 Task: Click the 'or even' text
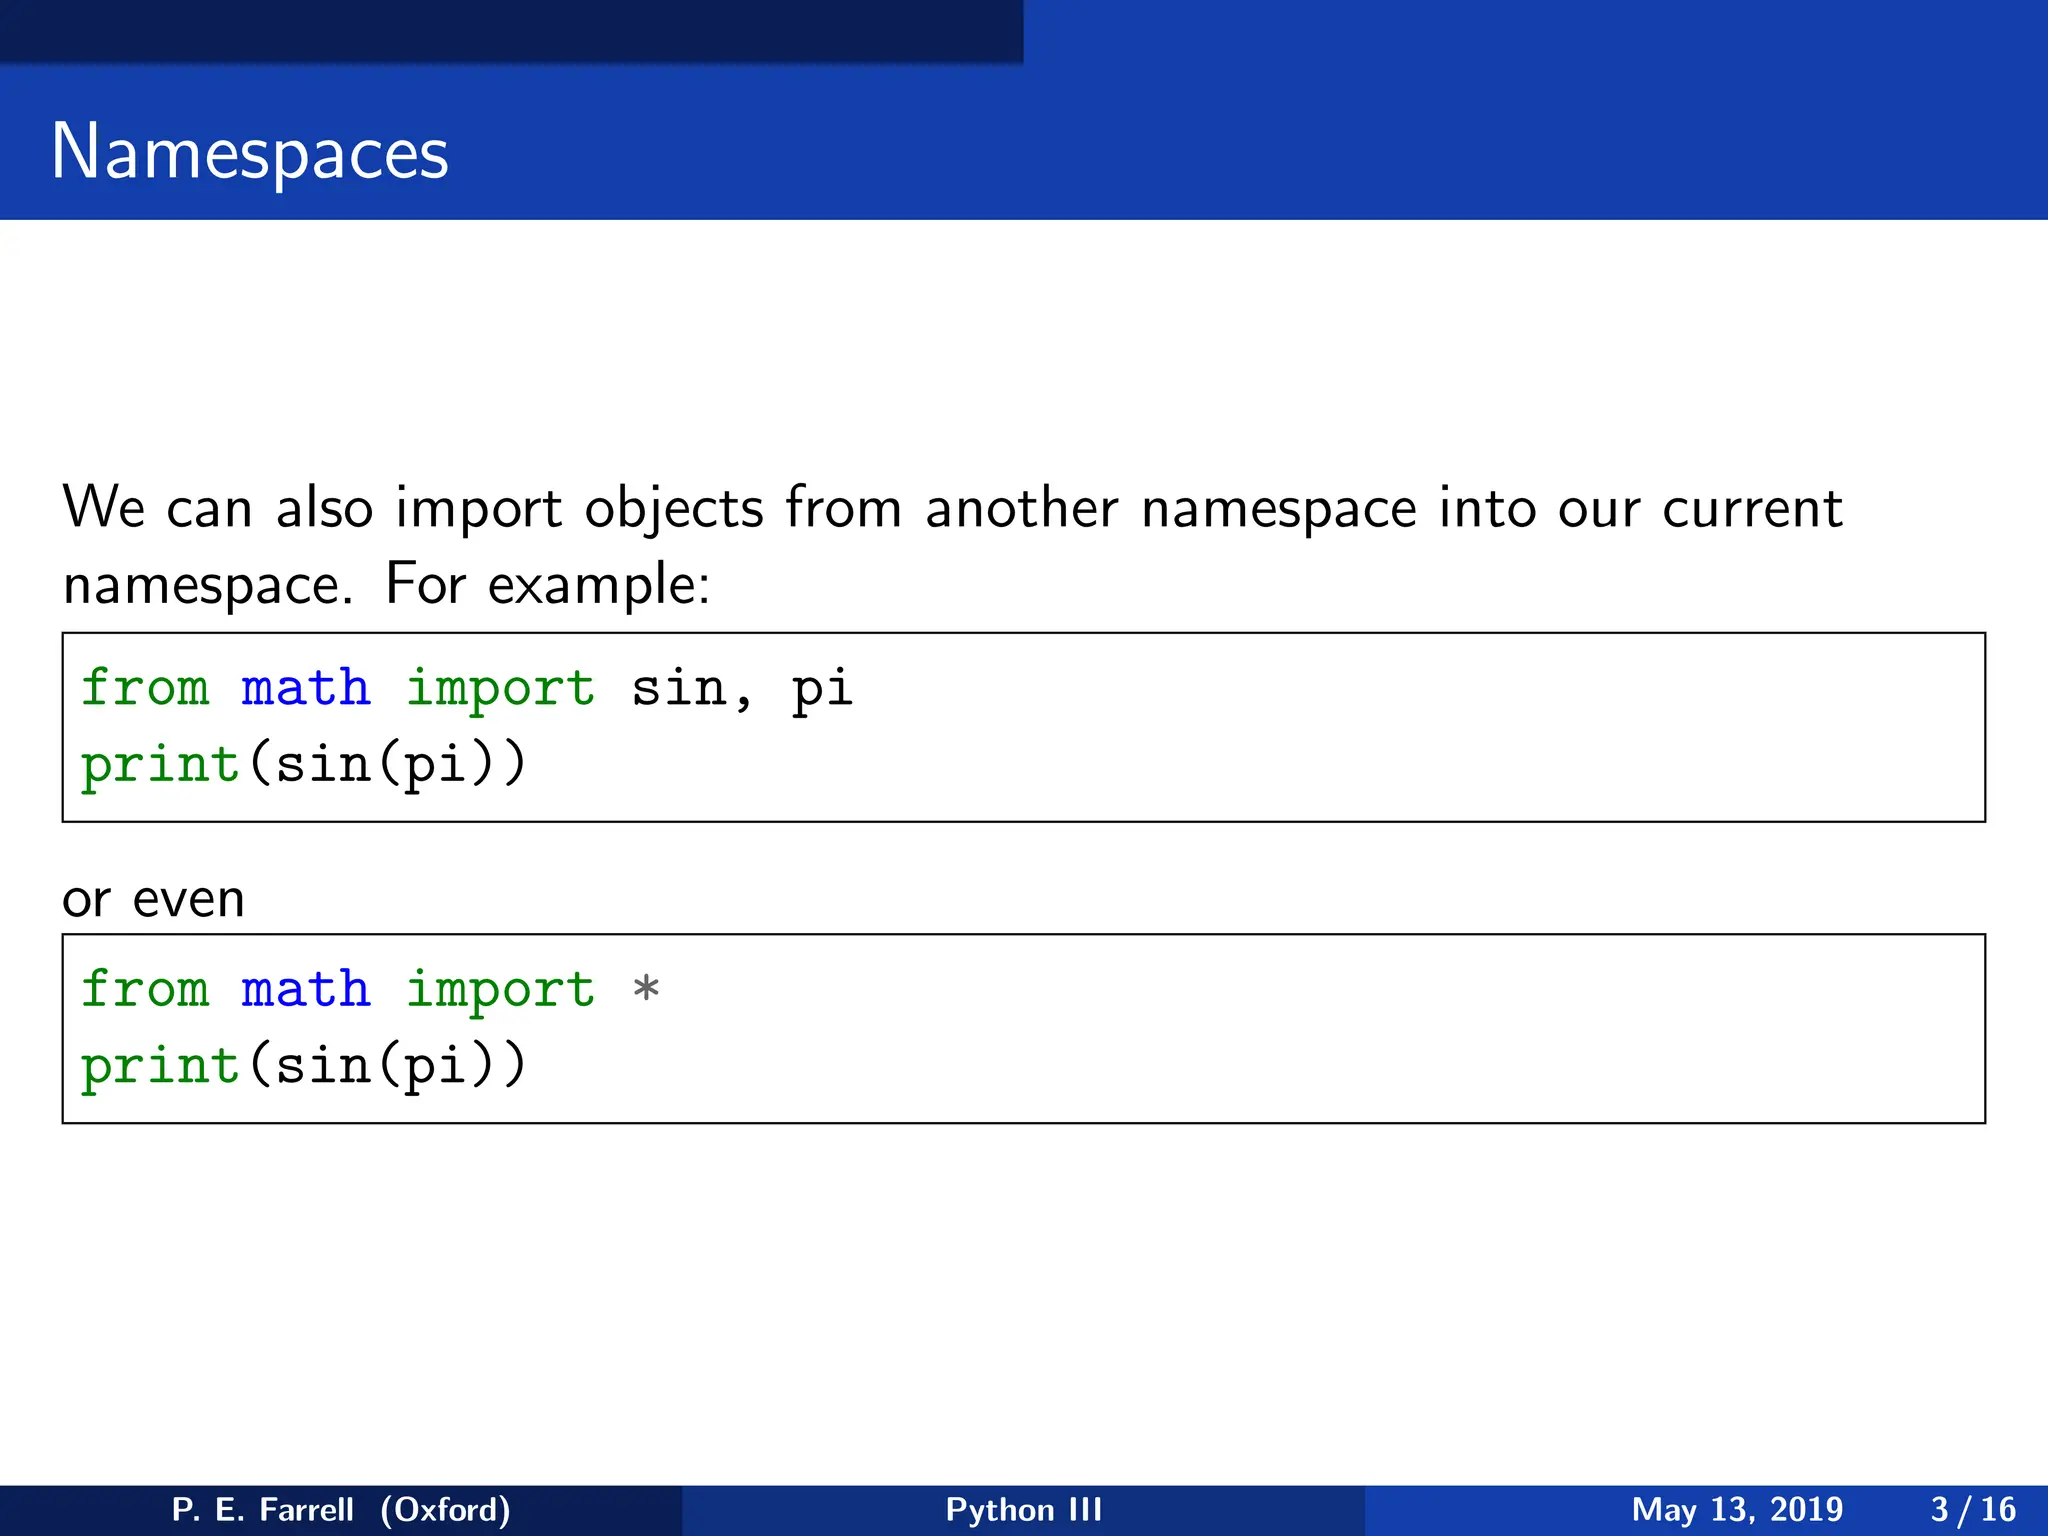153,899
